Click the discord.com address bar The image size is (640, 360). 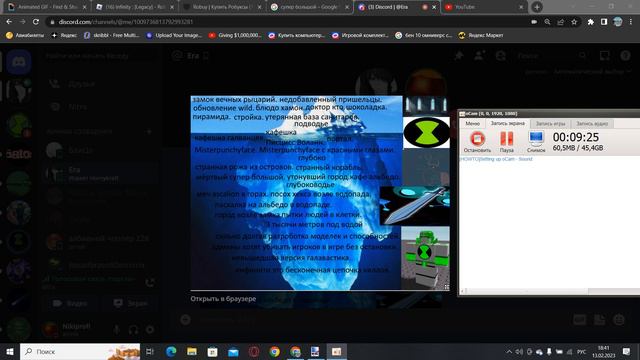pyautogui.click(x=286, y=22)
